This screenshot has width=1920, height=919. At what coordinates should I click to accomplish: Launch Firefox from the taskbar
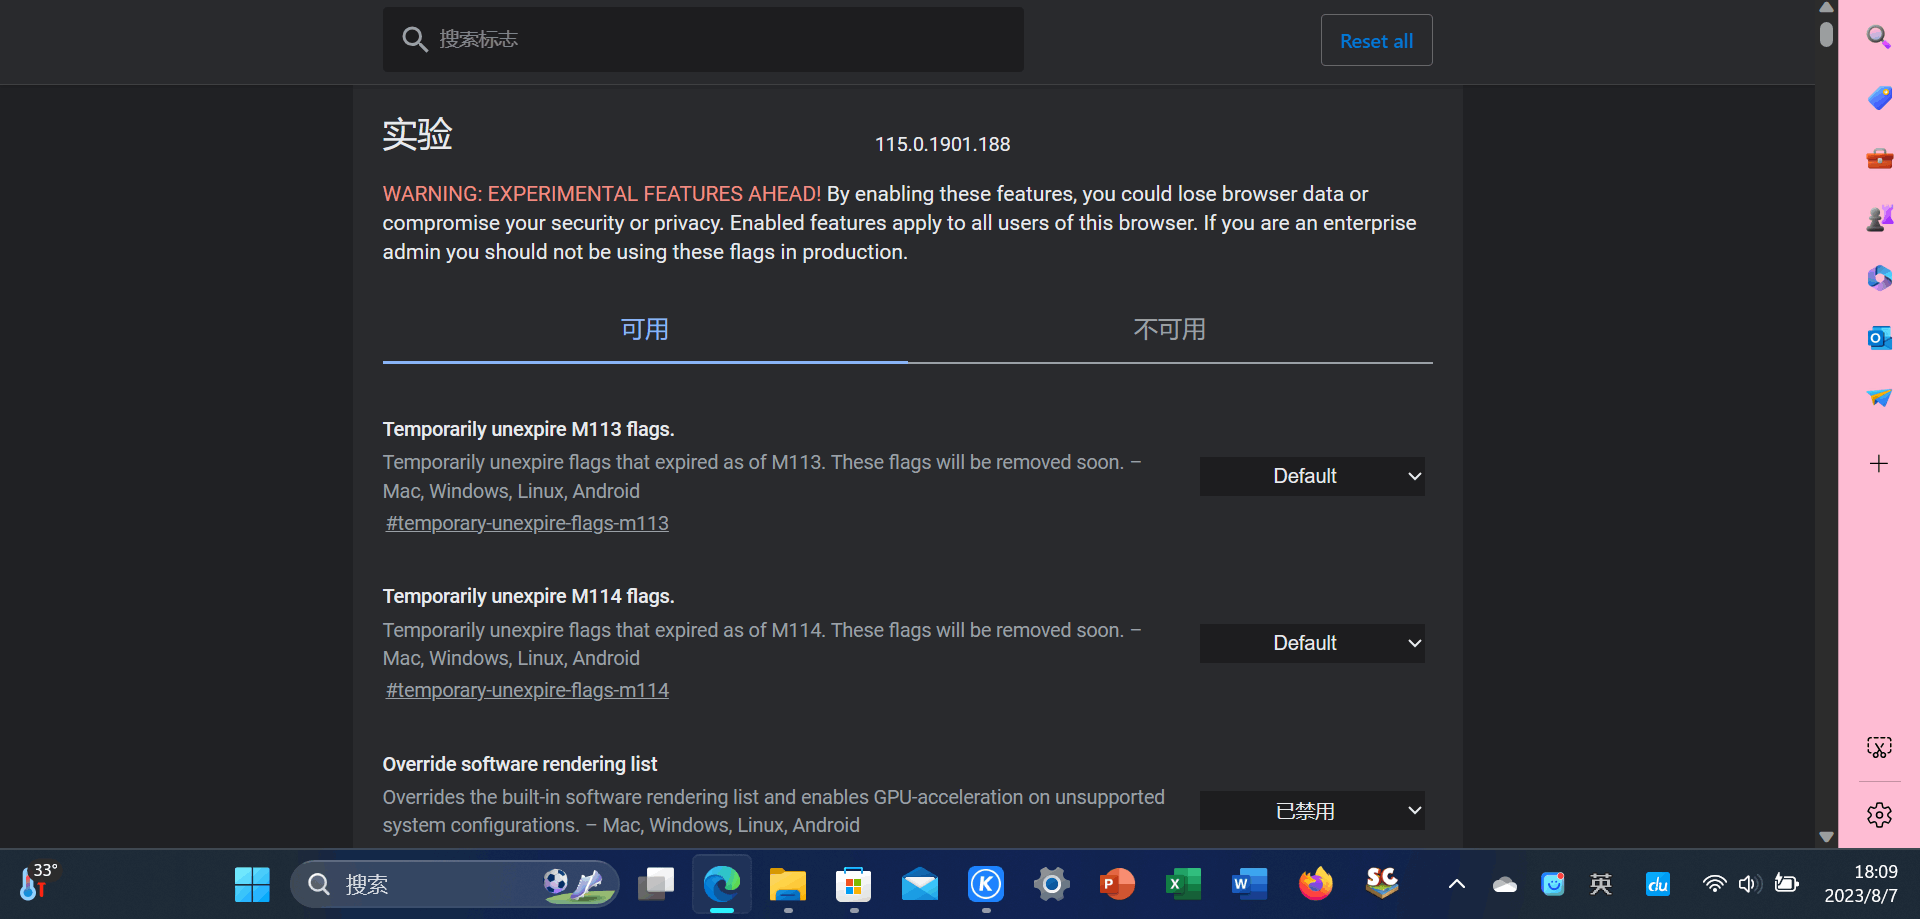pyautogui.click(x=1316, y=884)
